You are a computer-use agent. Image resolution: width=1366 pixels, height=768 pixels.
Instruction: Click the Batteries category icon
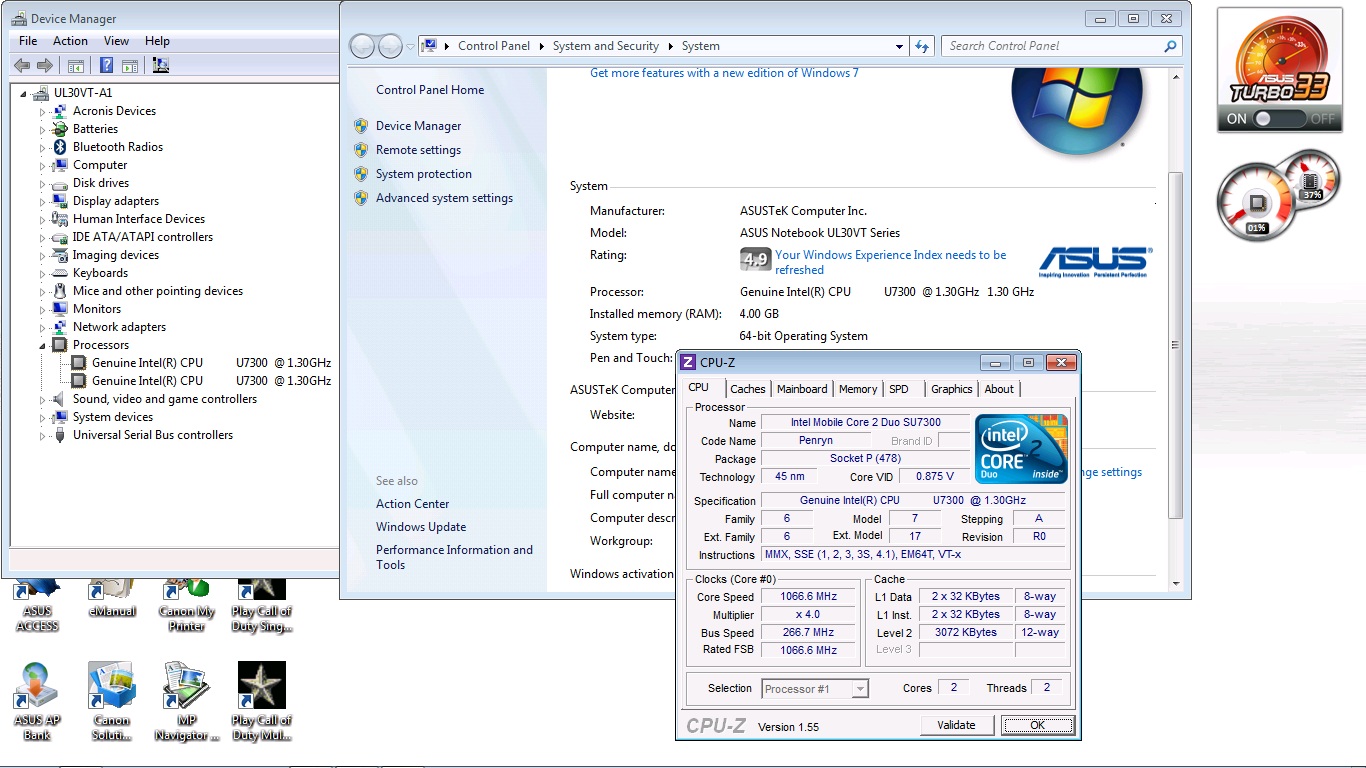(x=60, y=129)
